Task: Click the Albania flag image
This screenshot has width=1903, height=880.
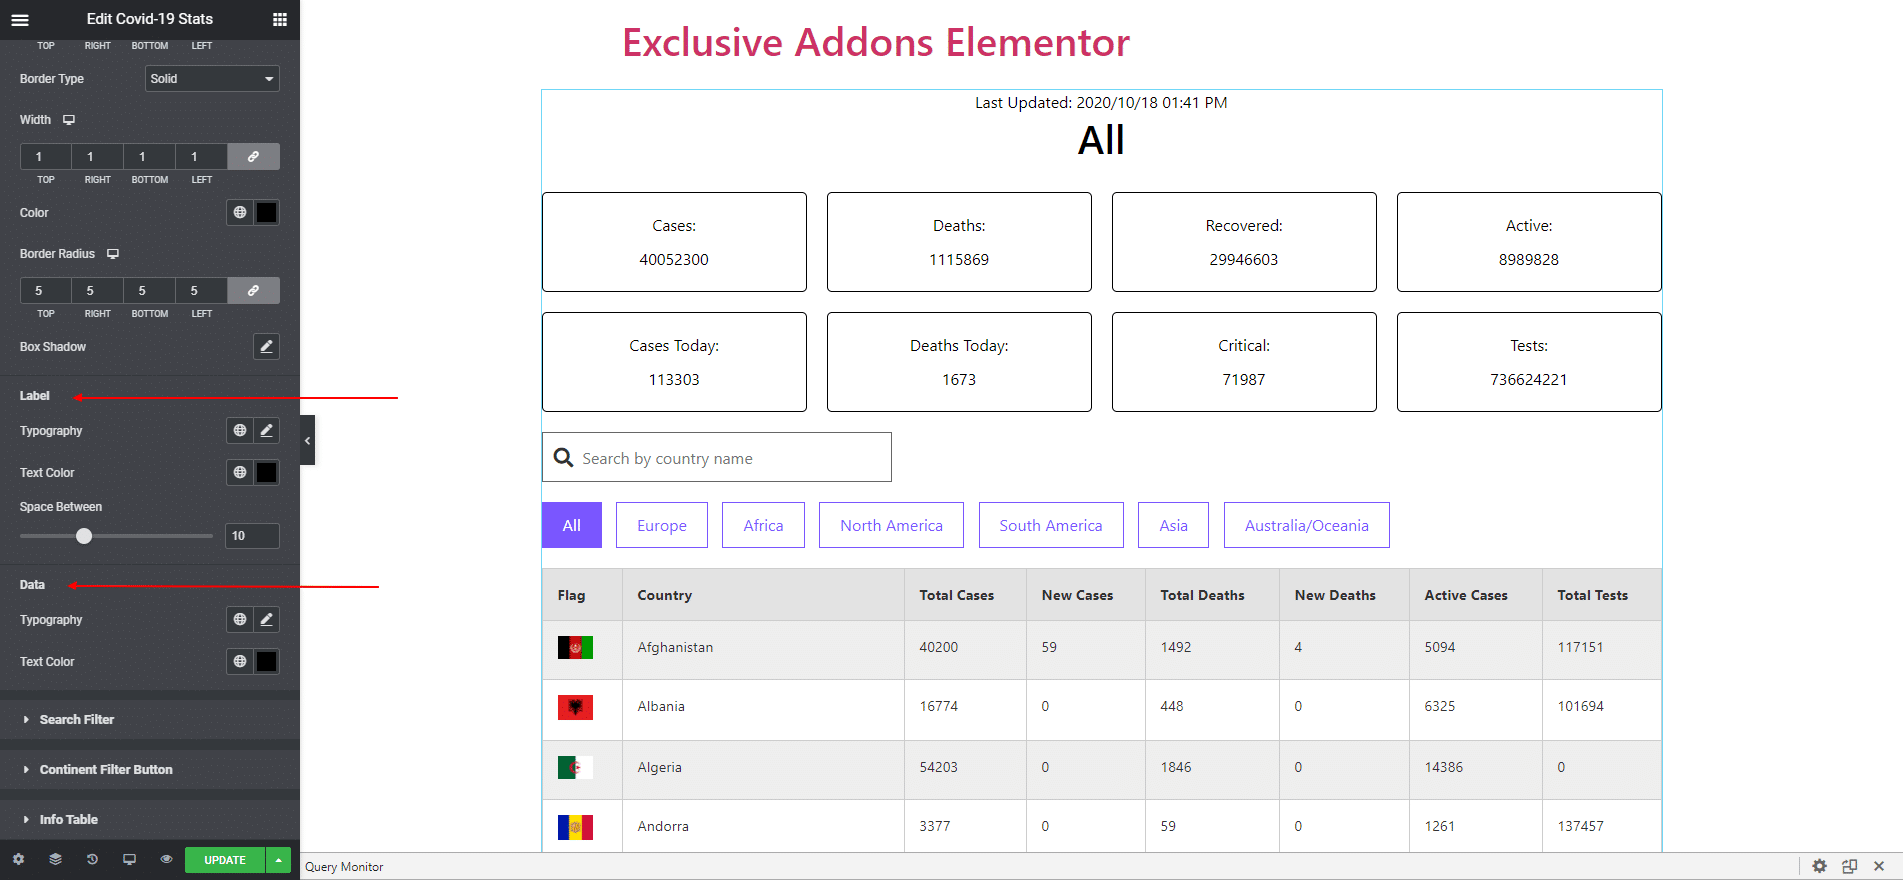Action: [575, 707]
